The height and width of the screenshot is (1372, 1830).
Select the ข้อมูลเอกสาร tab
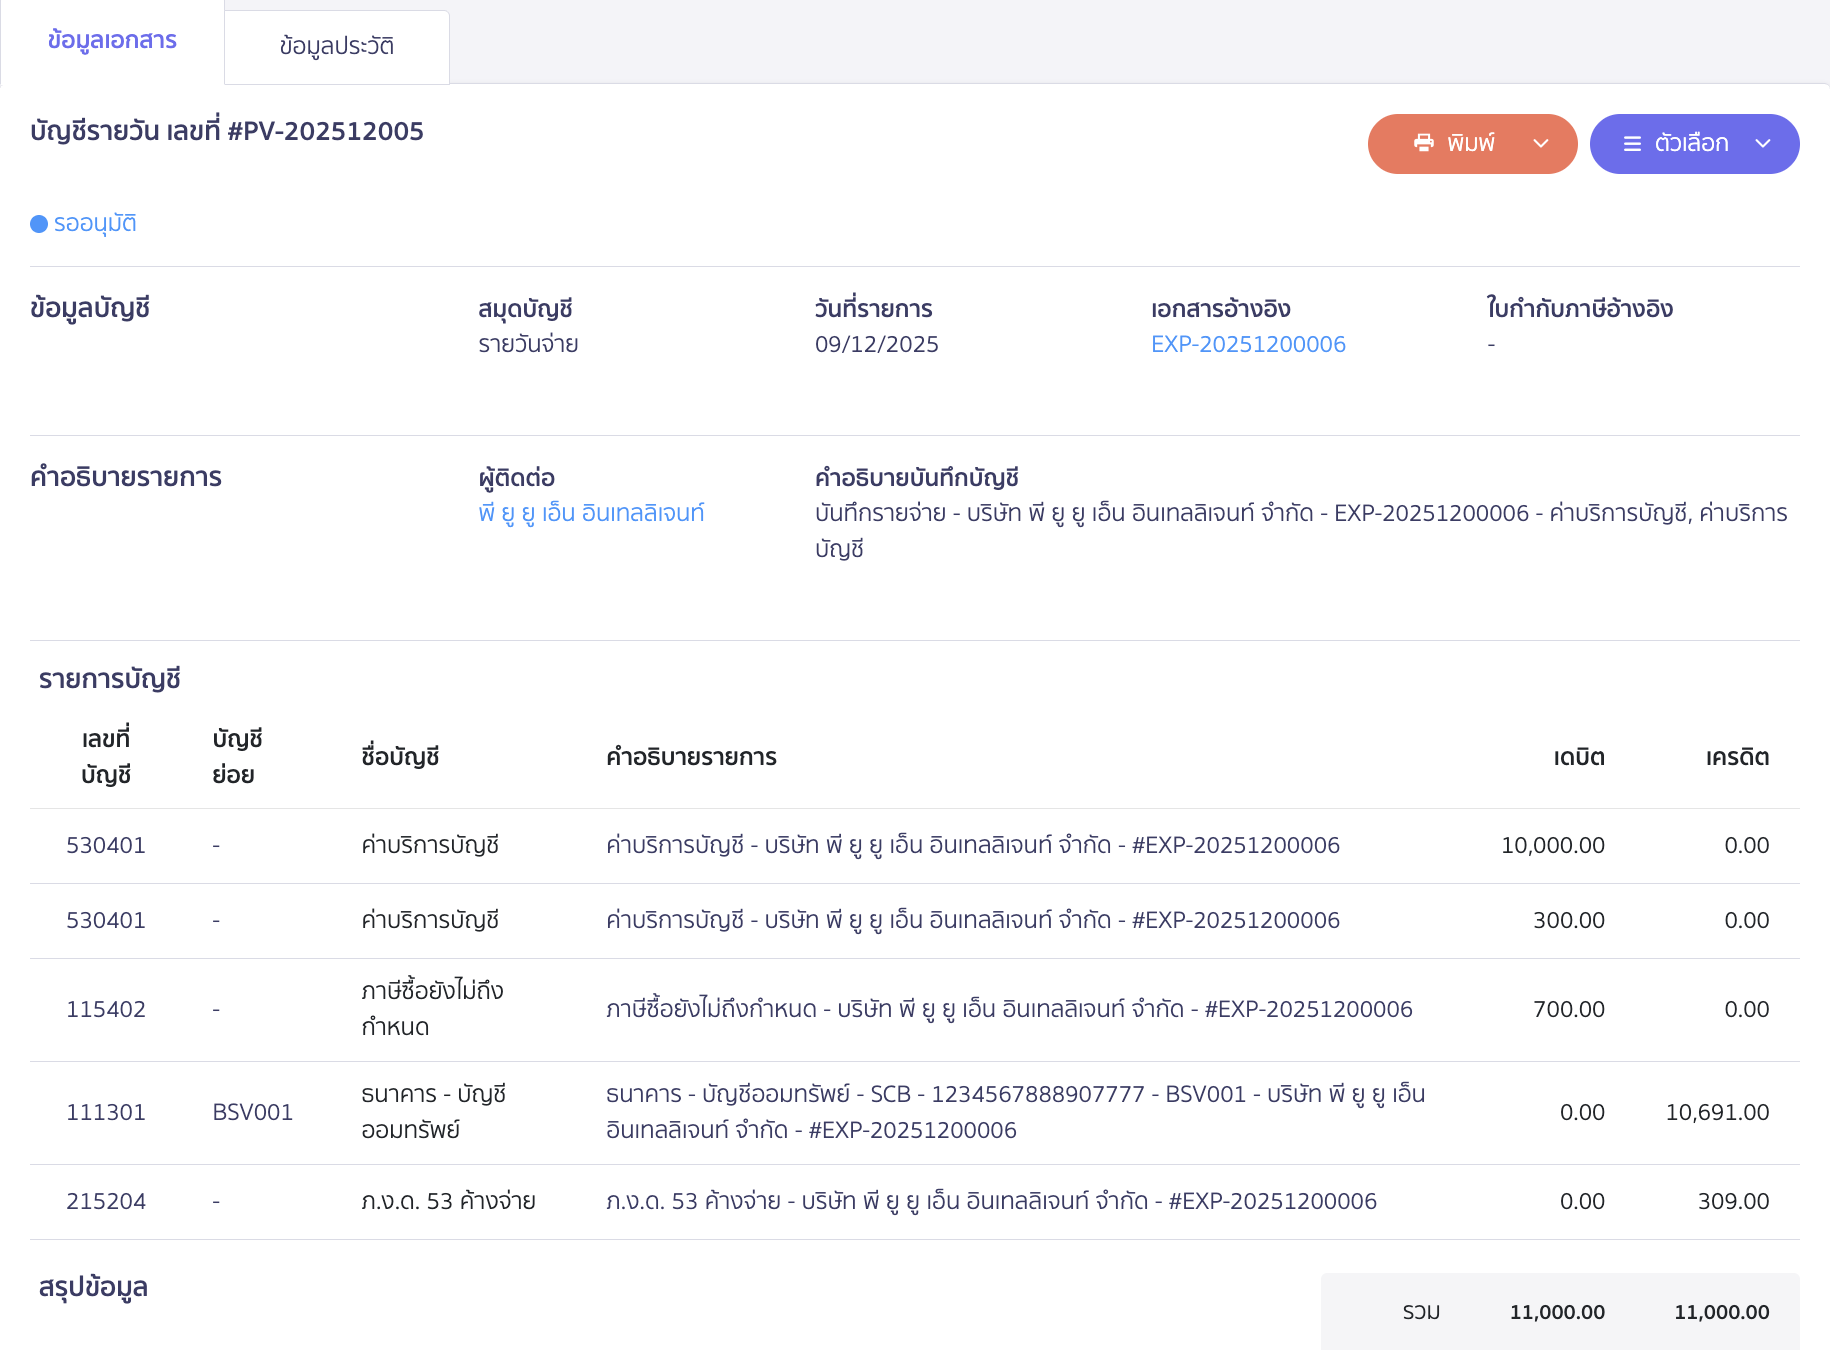click(x=112, y=41)
